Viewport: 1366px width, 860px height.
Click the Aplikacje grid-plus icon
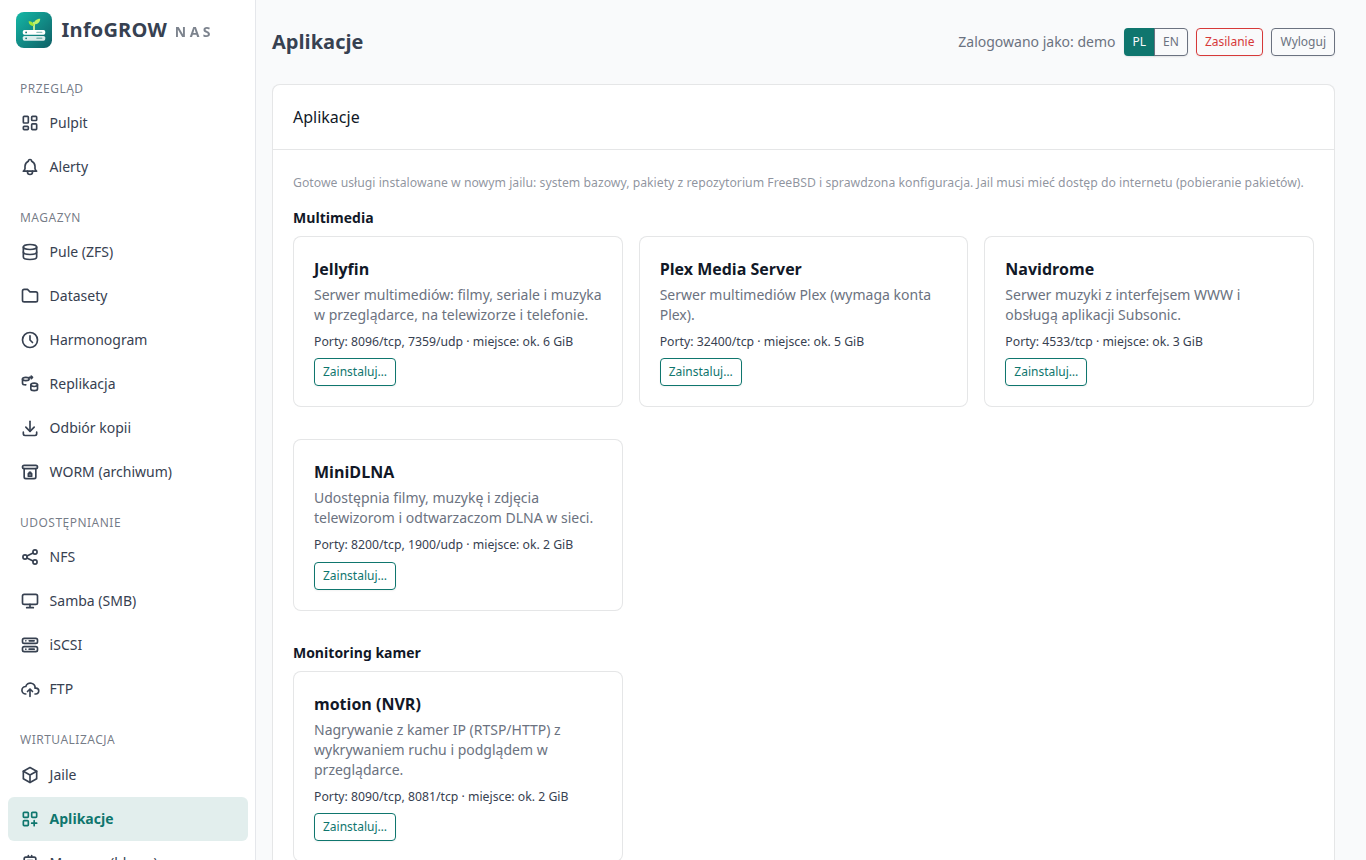pyautogui.click(x=30, y=819)
